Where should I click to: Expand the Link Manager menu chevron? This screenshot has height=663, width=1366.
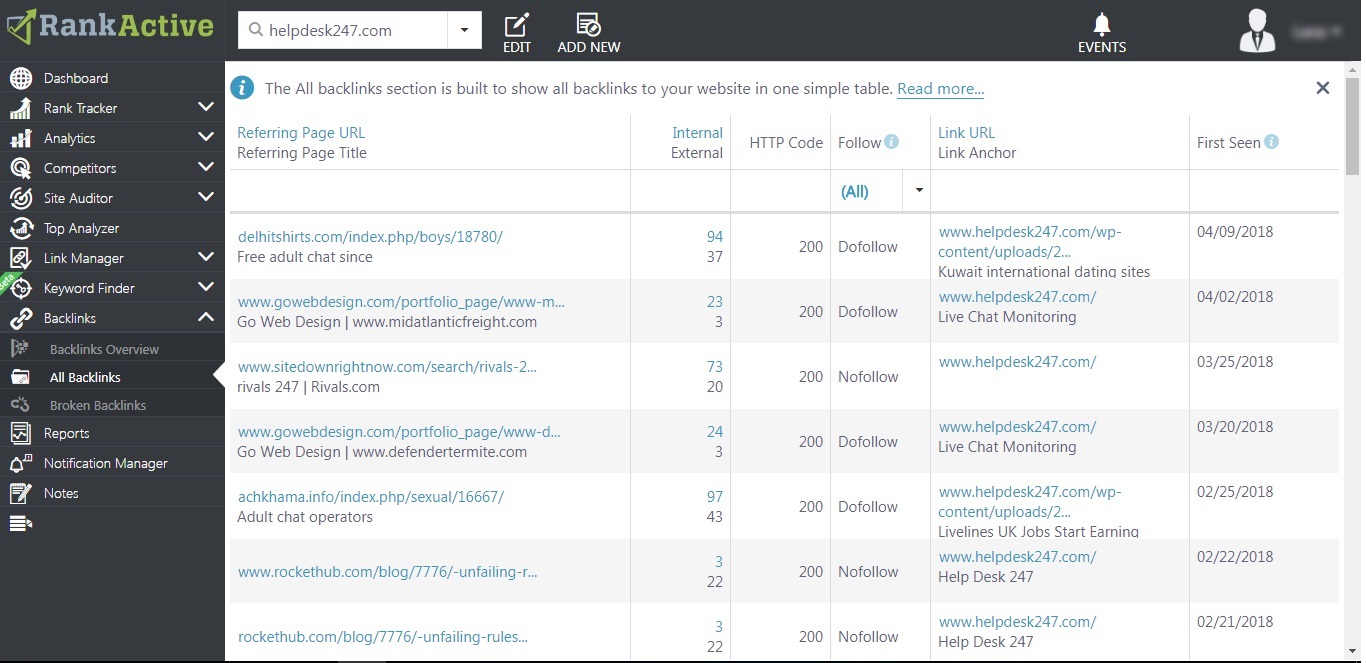point(206,257)
